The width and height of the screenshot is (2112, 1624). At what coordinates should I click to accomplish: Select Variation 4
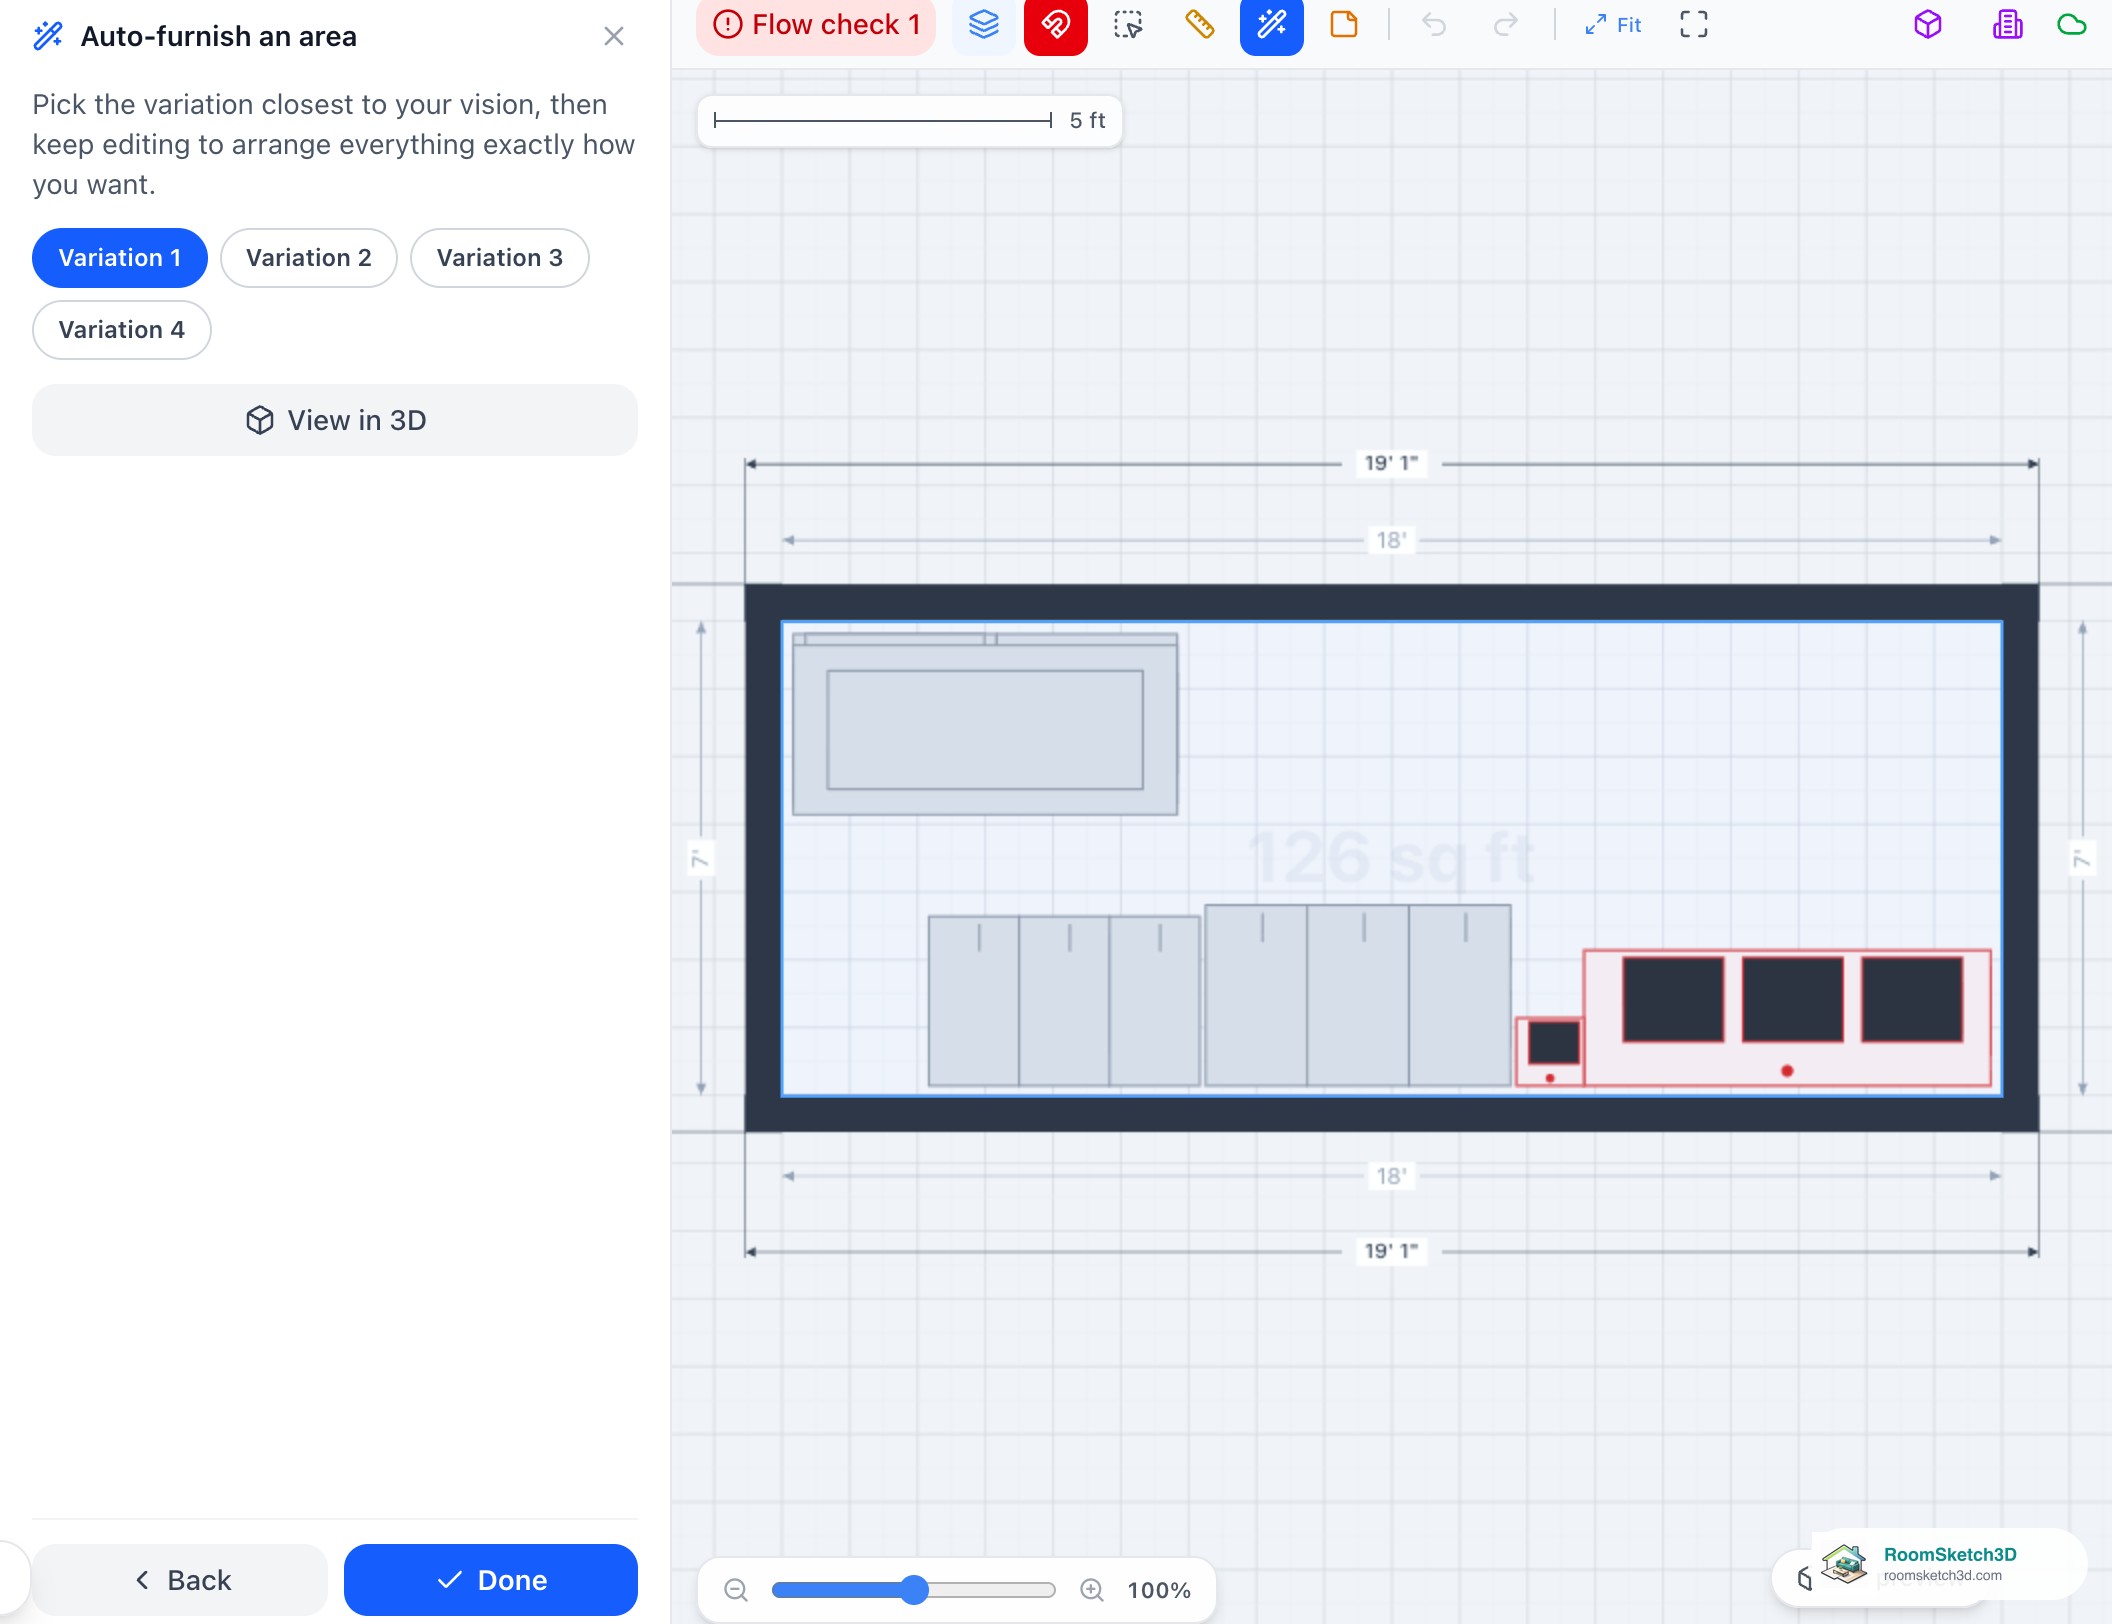[122, 330]
